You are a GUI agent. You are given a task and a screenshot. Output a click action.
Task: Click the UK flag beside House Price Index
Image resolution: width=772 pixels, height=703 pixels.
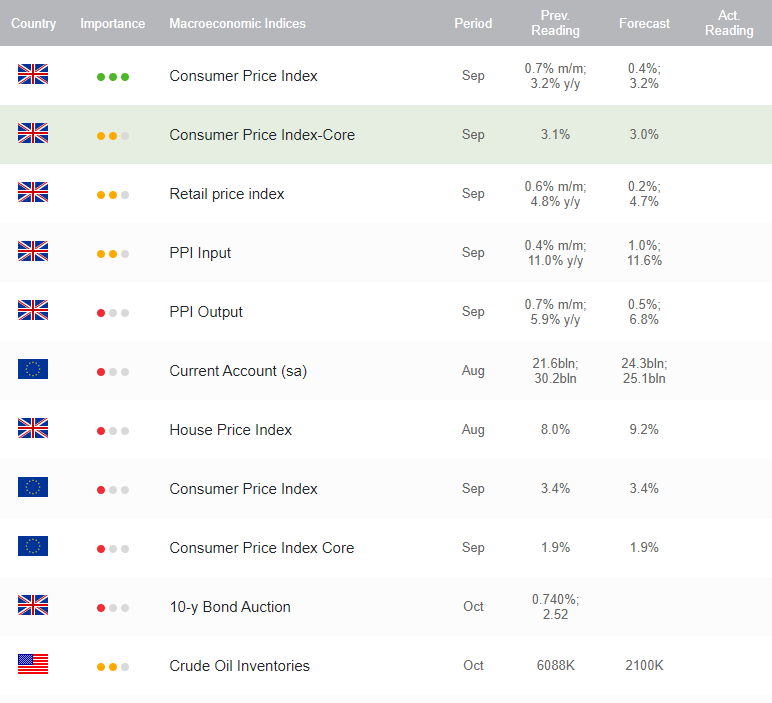(33, 428)
